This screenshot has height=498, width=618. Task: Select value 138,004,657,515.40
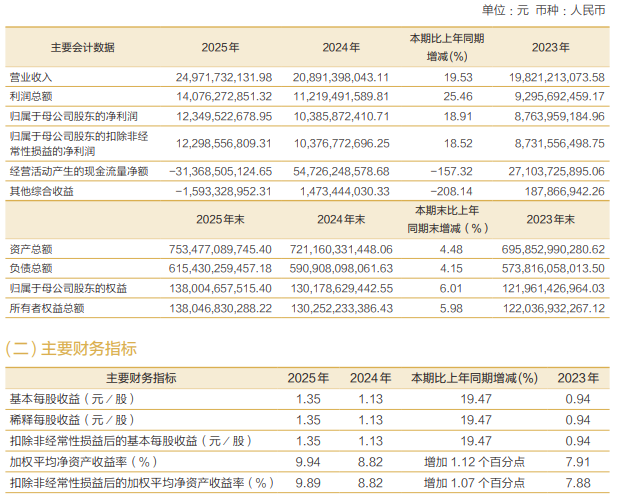click(x=220, y=289)
